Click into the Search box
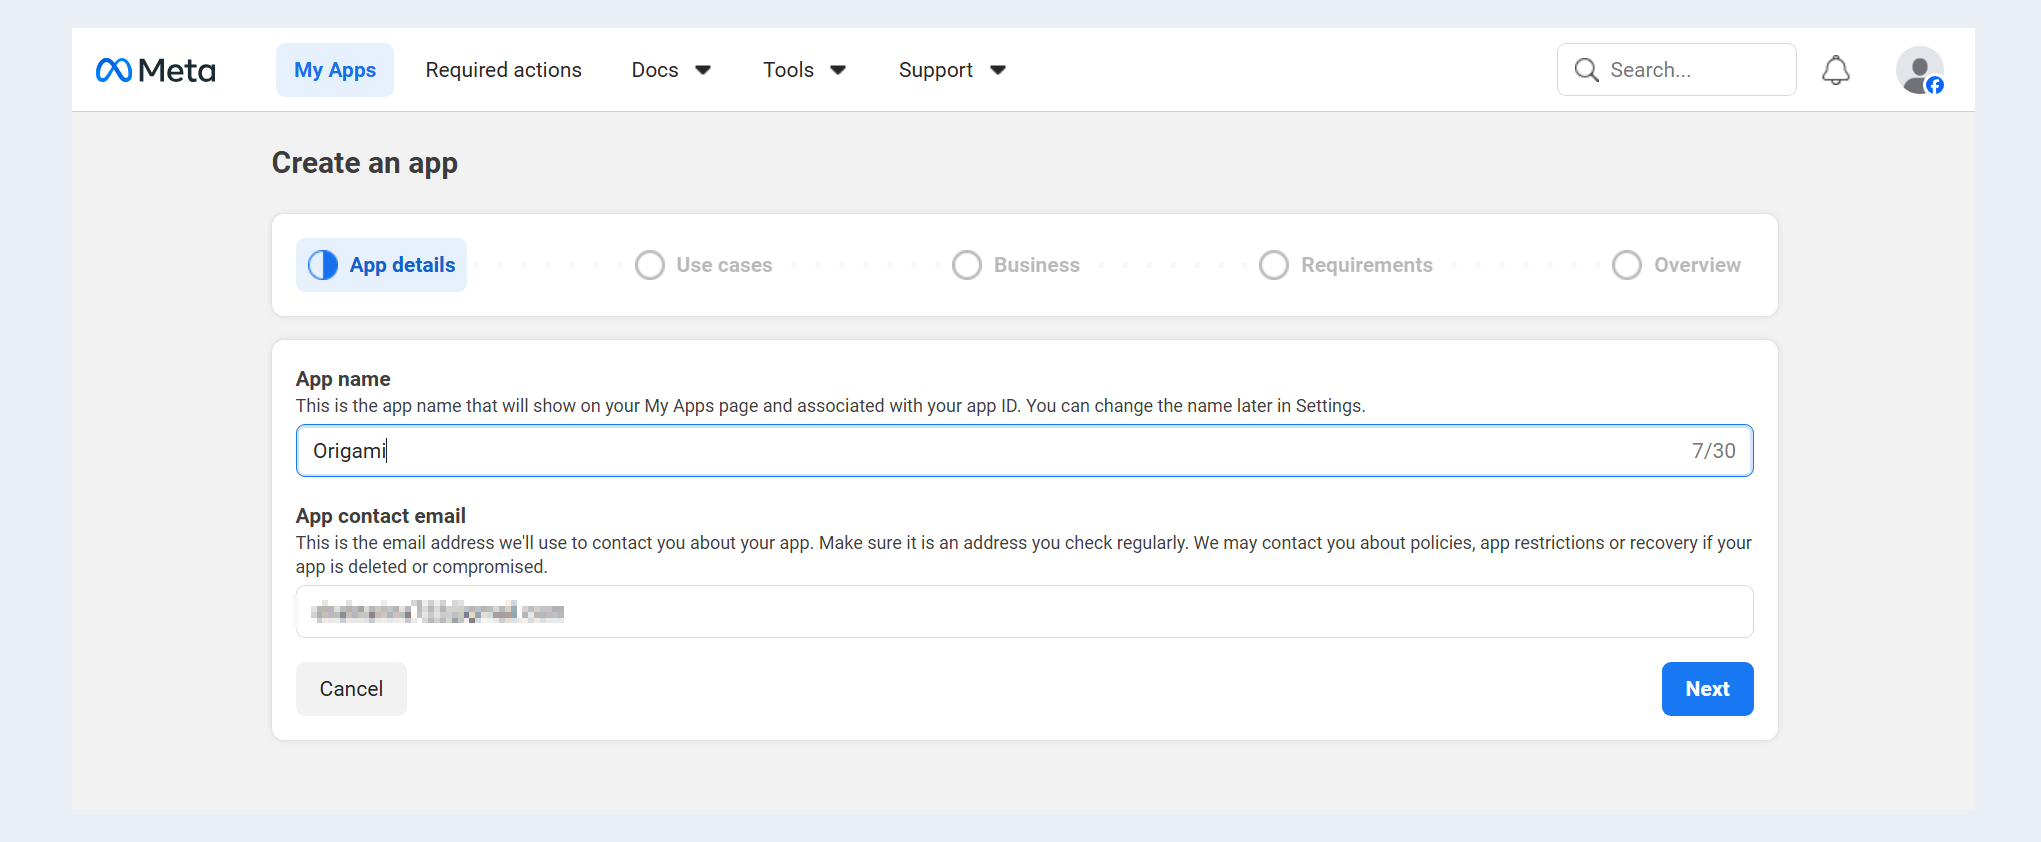The image size is (2041, 842). (1677, 70)
